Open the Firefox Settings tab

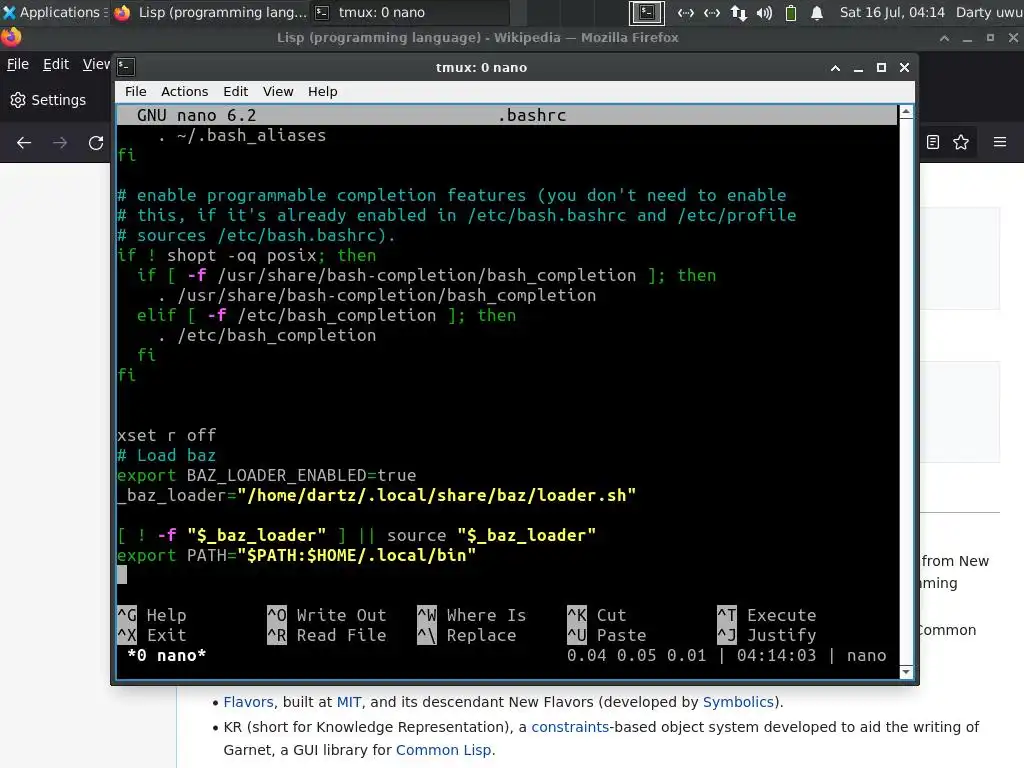pos(49,100)
